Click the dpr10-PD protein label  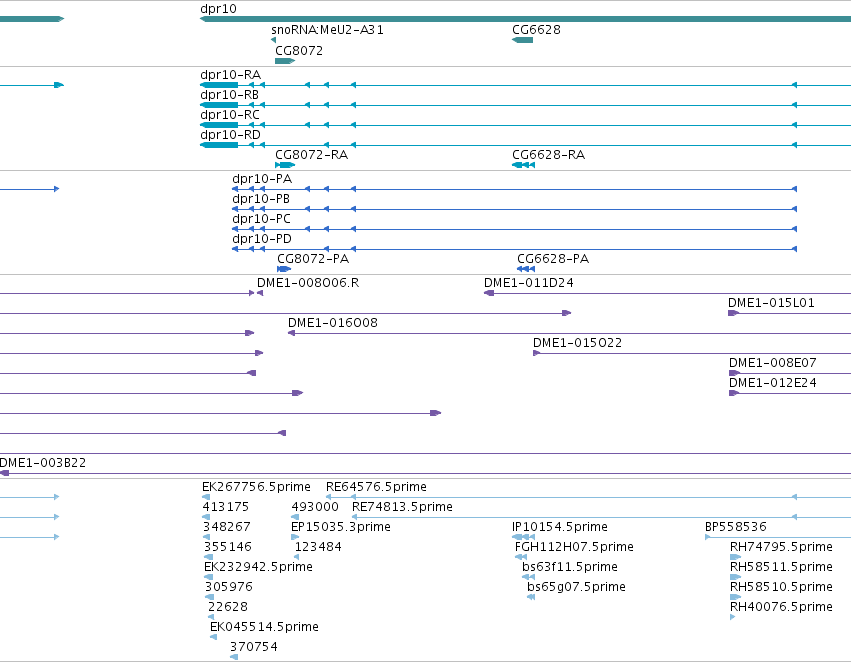pos(262,239)
